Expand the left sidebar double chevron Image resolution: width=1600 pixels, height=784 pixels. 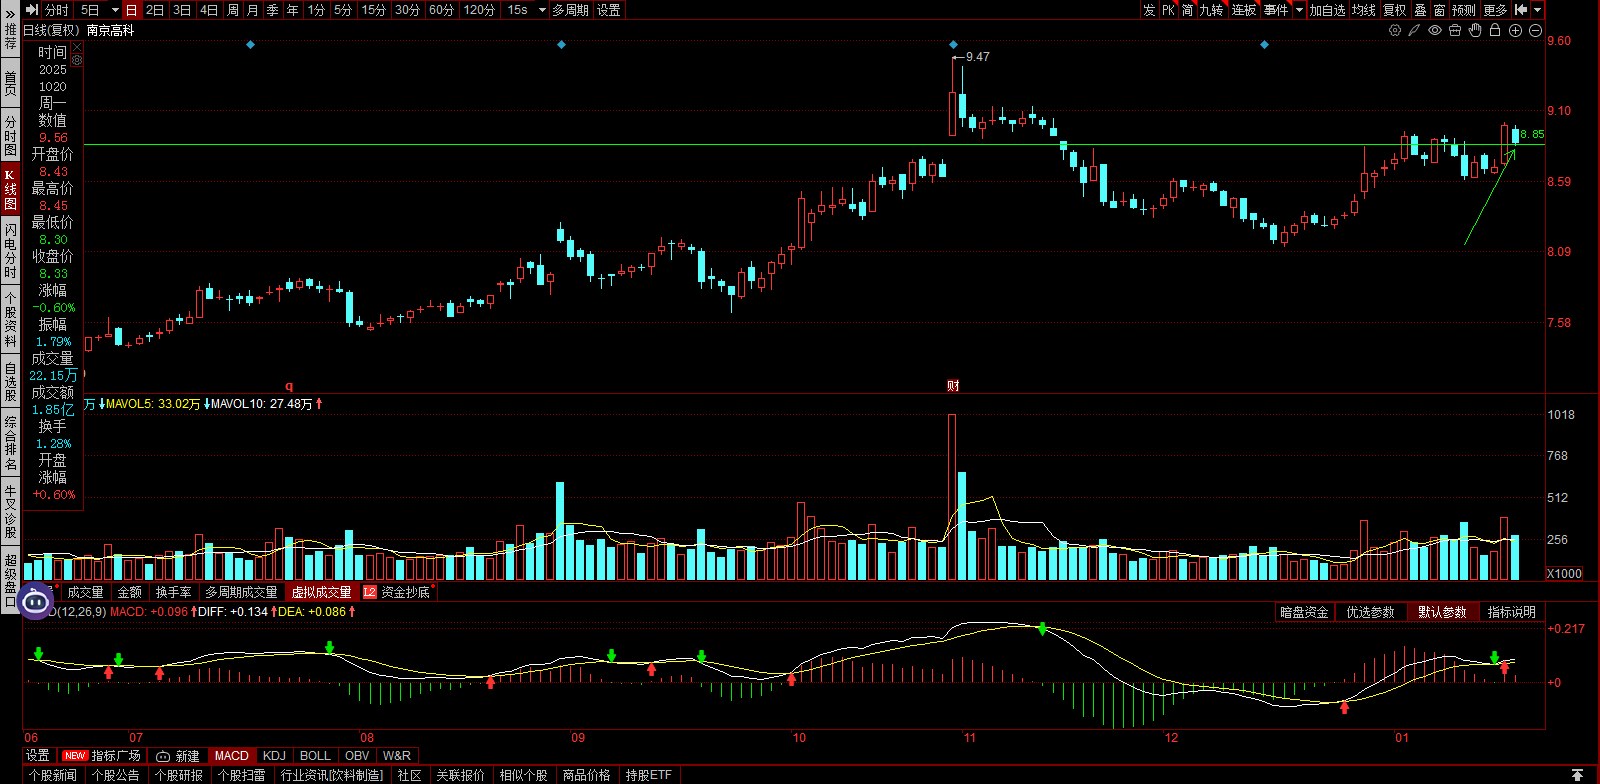10,14
